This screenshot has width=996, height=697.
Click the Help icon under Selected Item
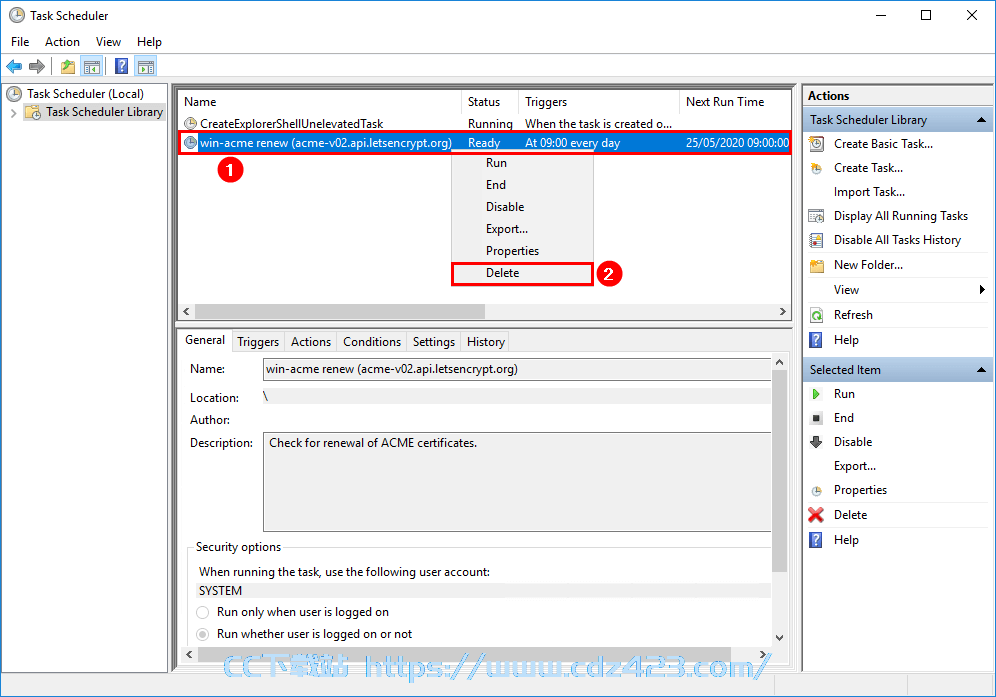point(816,540)
